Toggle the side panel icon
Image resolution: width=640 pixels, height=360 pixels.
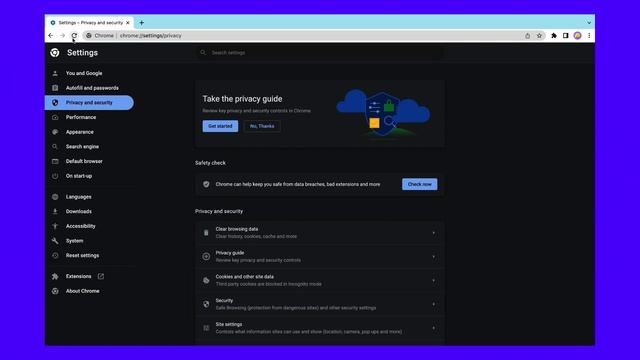565,36
